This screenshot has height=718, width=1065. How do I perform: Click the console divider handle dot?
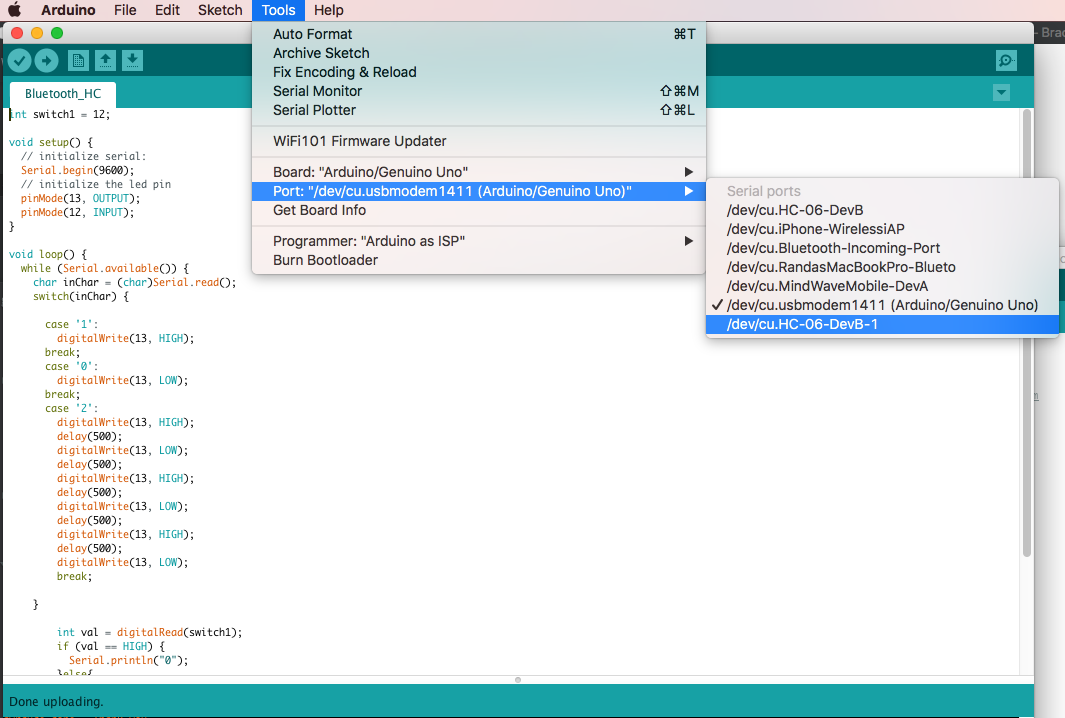[518, 679]
